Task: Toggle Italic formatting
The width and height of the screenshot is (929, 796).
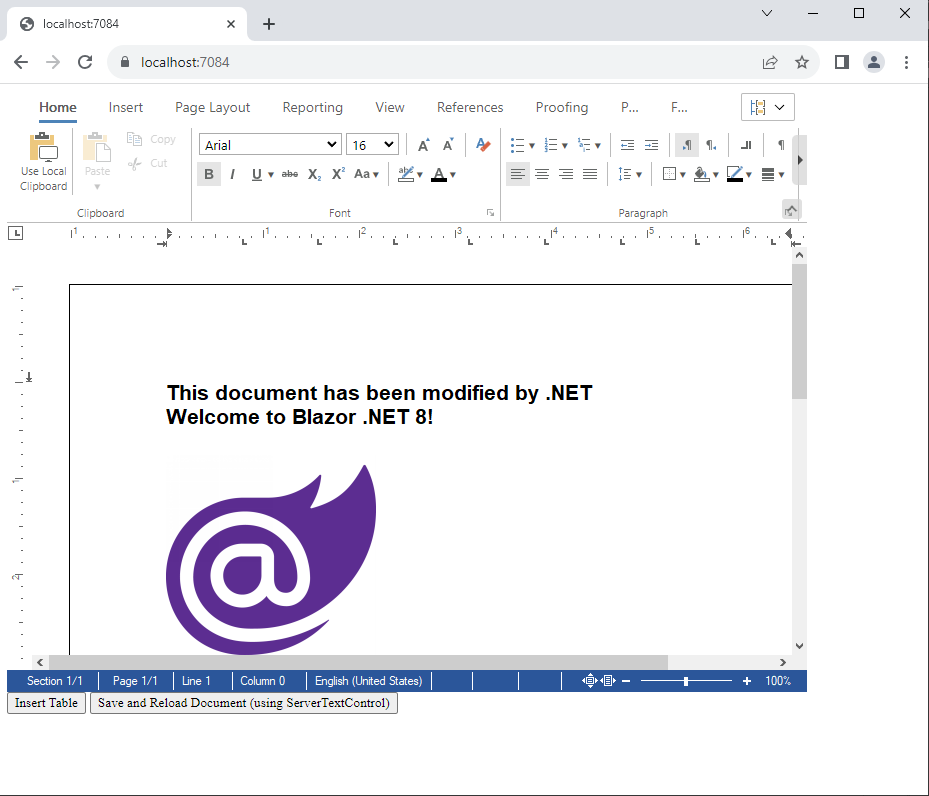Action: pyautogui.click(x=233, y=174)
